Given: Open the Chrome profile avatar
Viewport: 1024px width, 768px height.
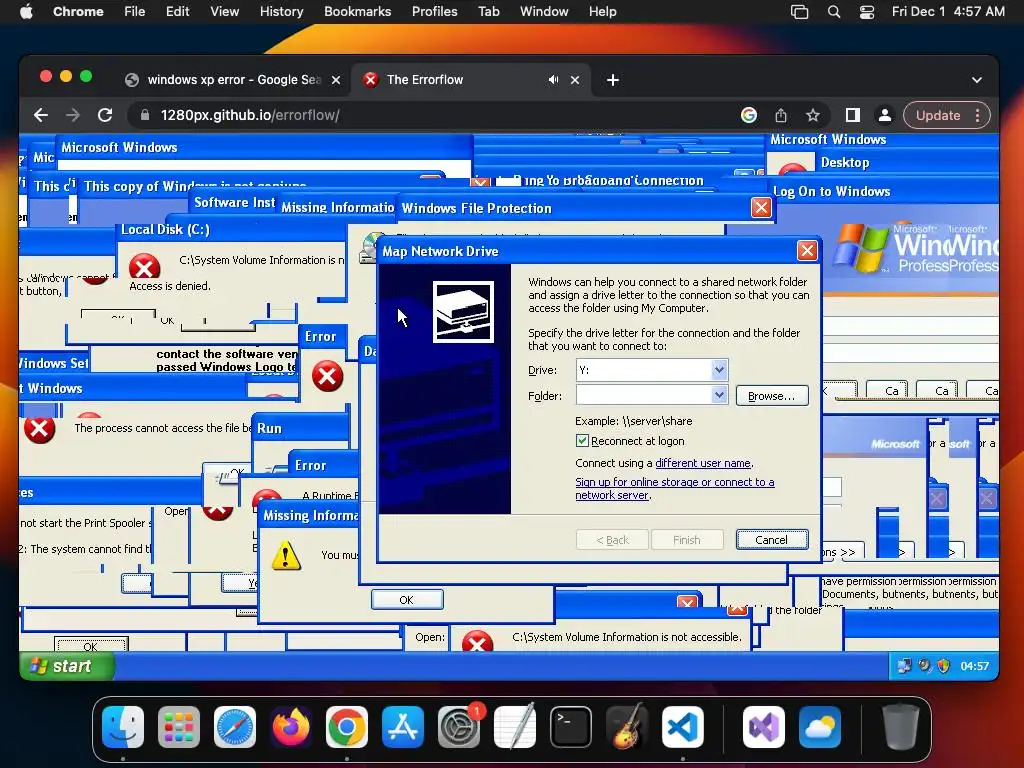Looking at the screenshot, I should pos(884,115).
